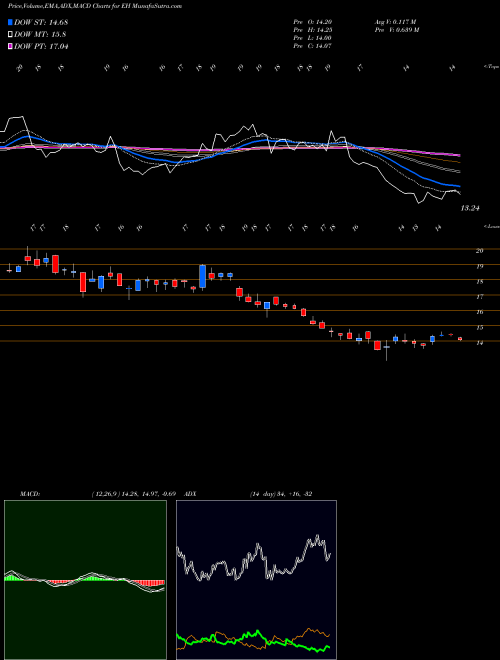Click the '<Lows' row label
Viewport: 500px width, 660px height.
click(x=491, y=226)
